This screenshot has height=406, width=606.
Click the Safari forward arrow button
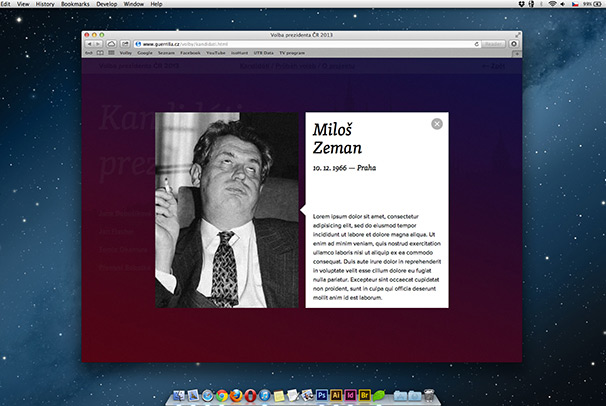(x=98, y=44)
